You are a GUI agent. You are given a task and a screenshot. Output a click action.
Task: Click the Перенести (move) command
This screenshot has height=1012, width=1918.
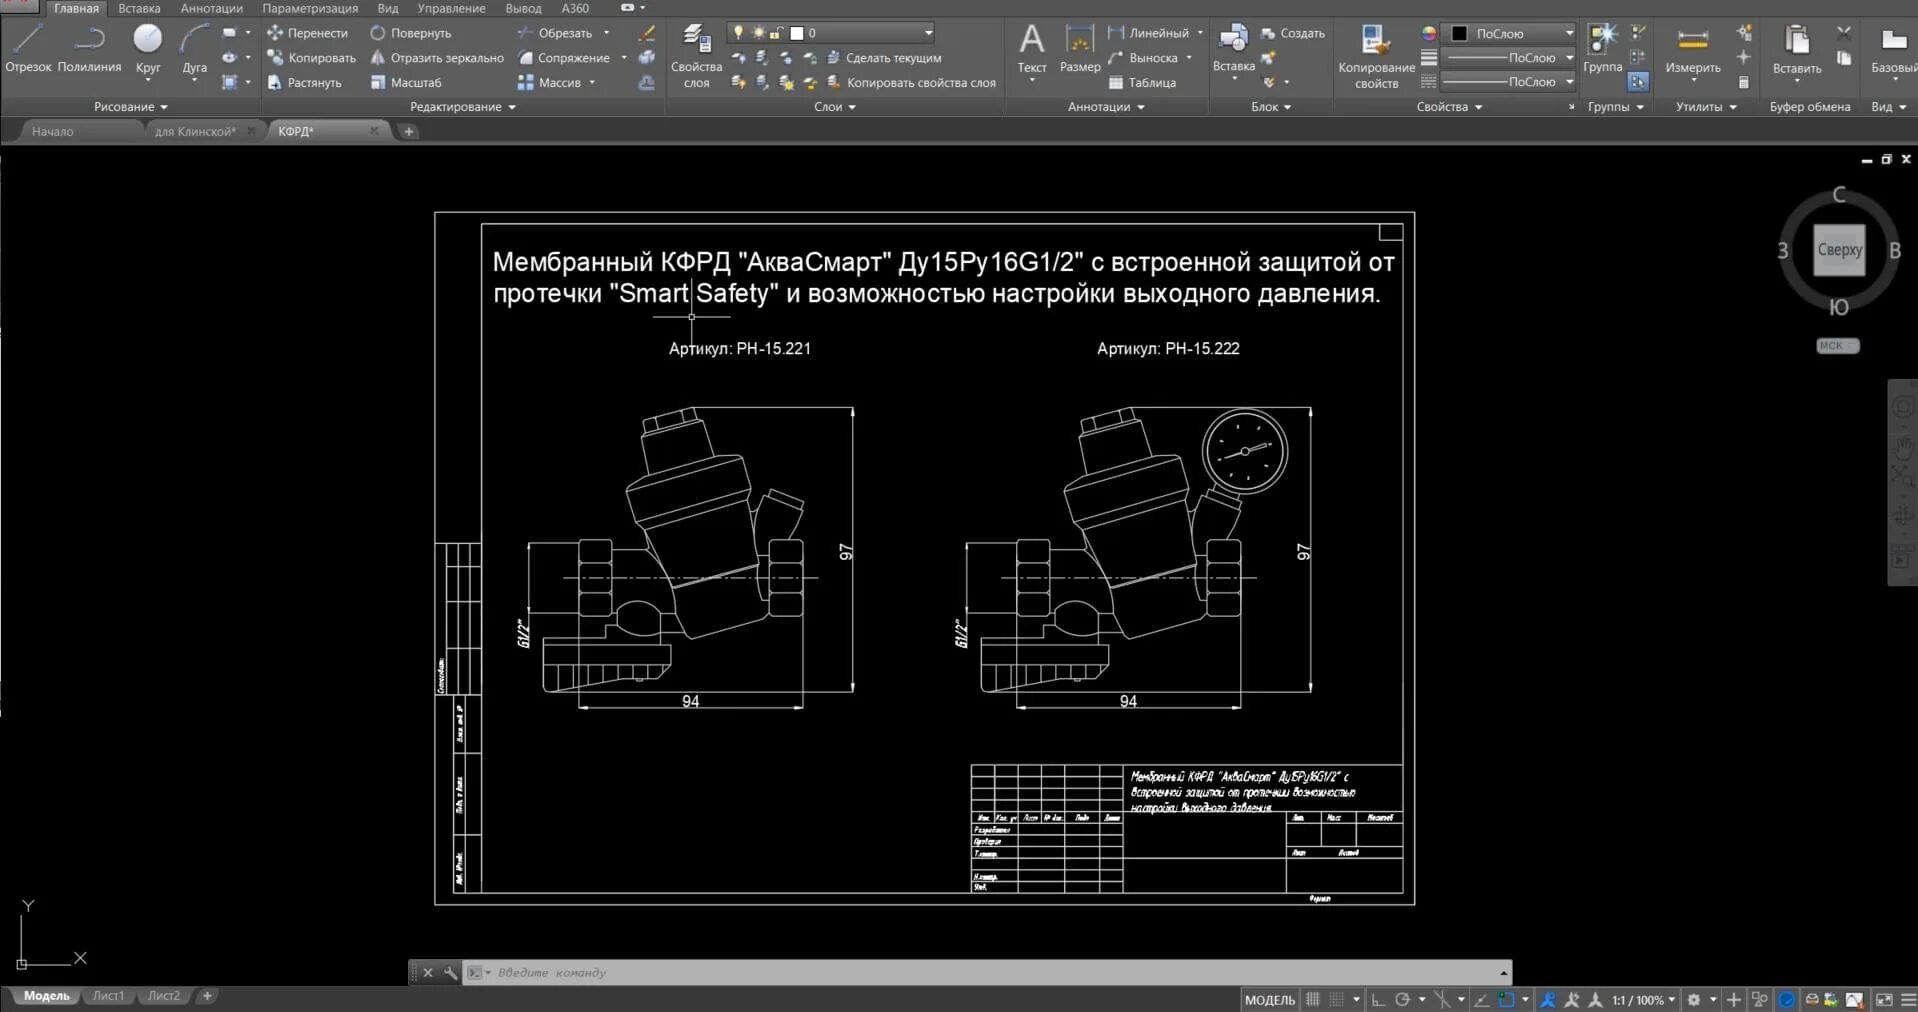(x=307, y=33)
